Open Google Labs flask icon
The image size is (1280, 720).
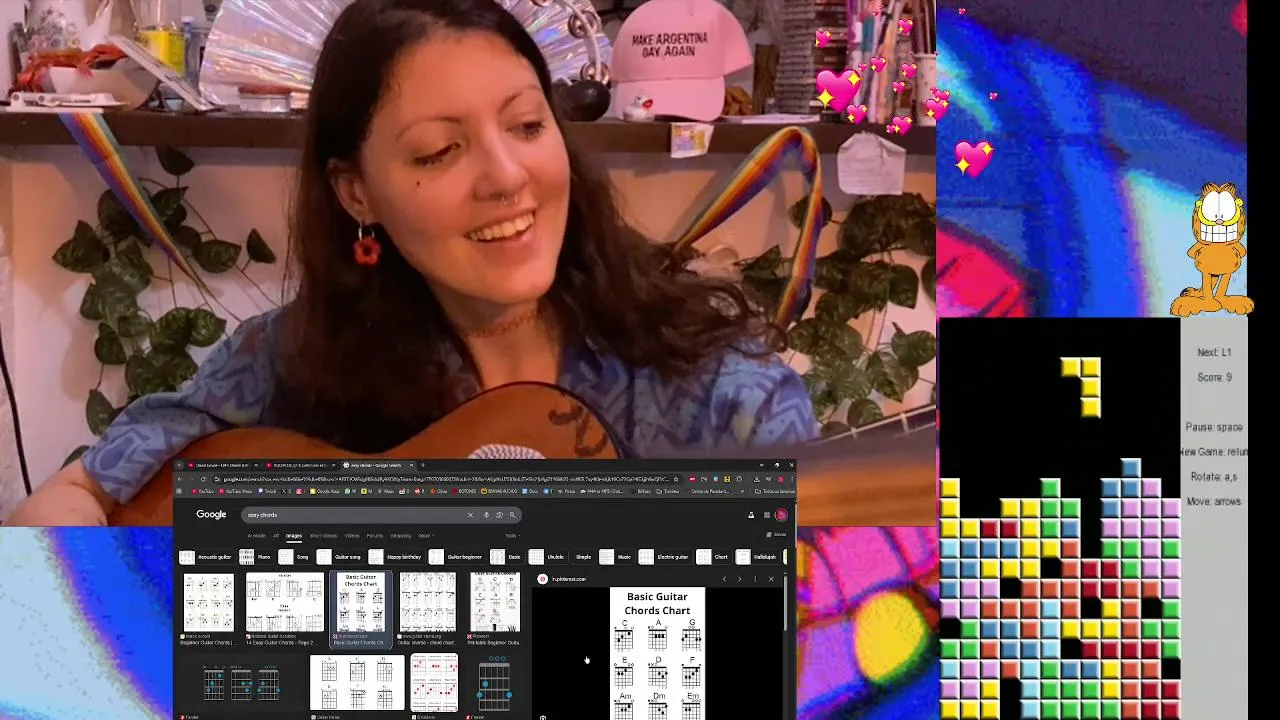(x=751, y=515)
